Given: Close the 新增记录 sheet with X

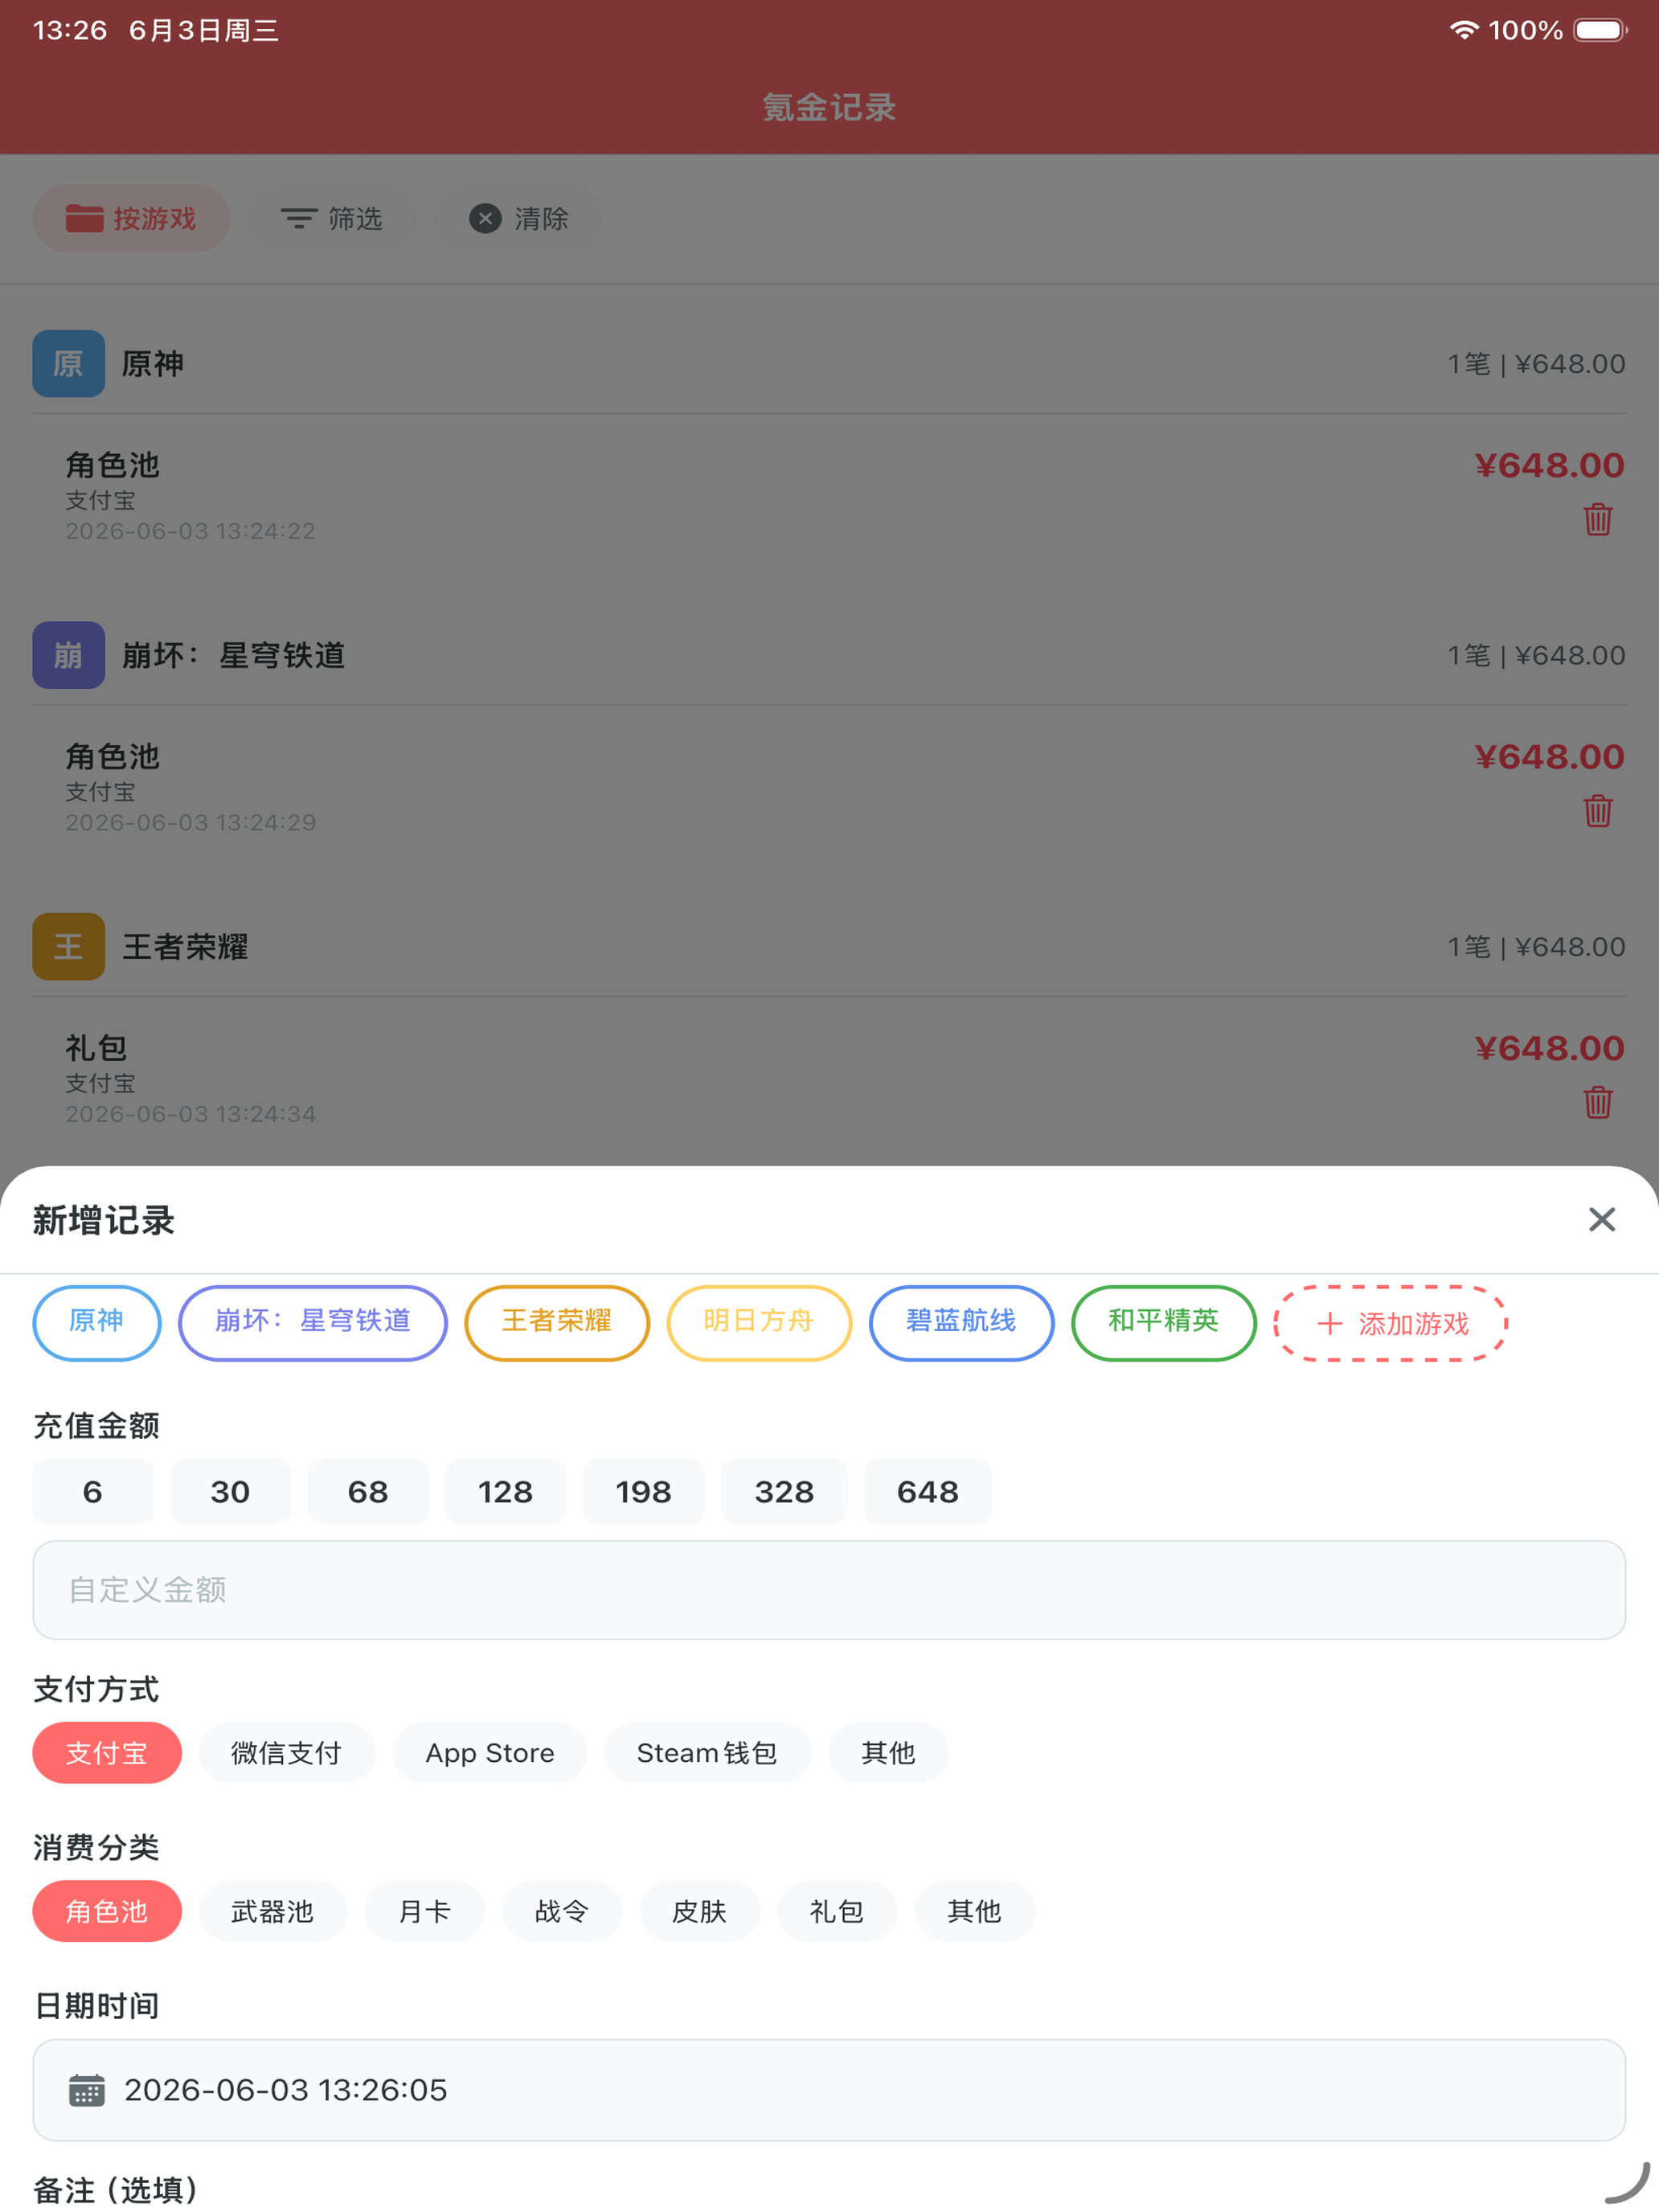Looking at the screenshot, I should pyautogui.click(x=1601, y=1219).
